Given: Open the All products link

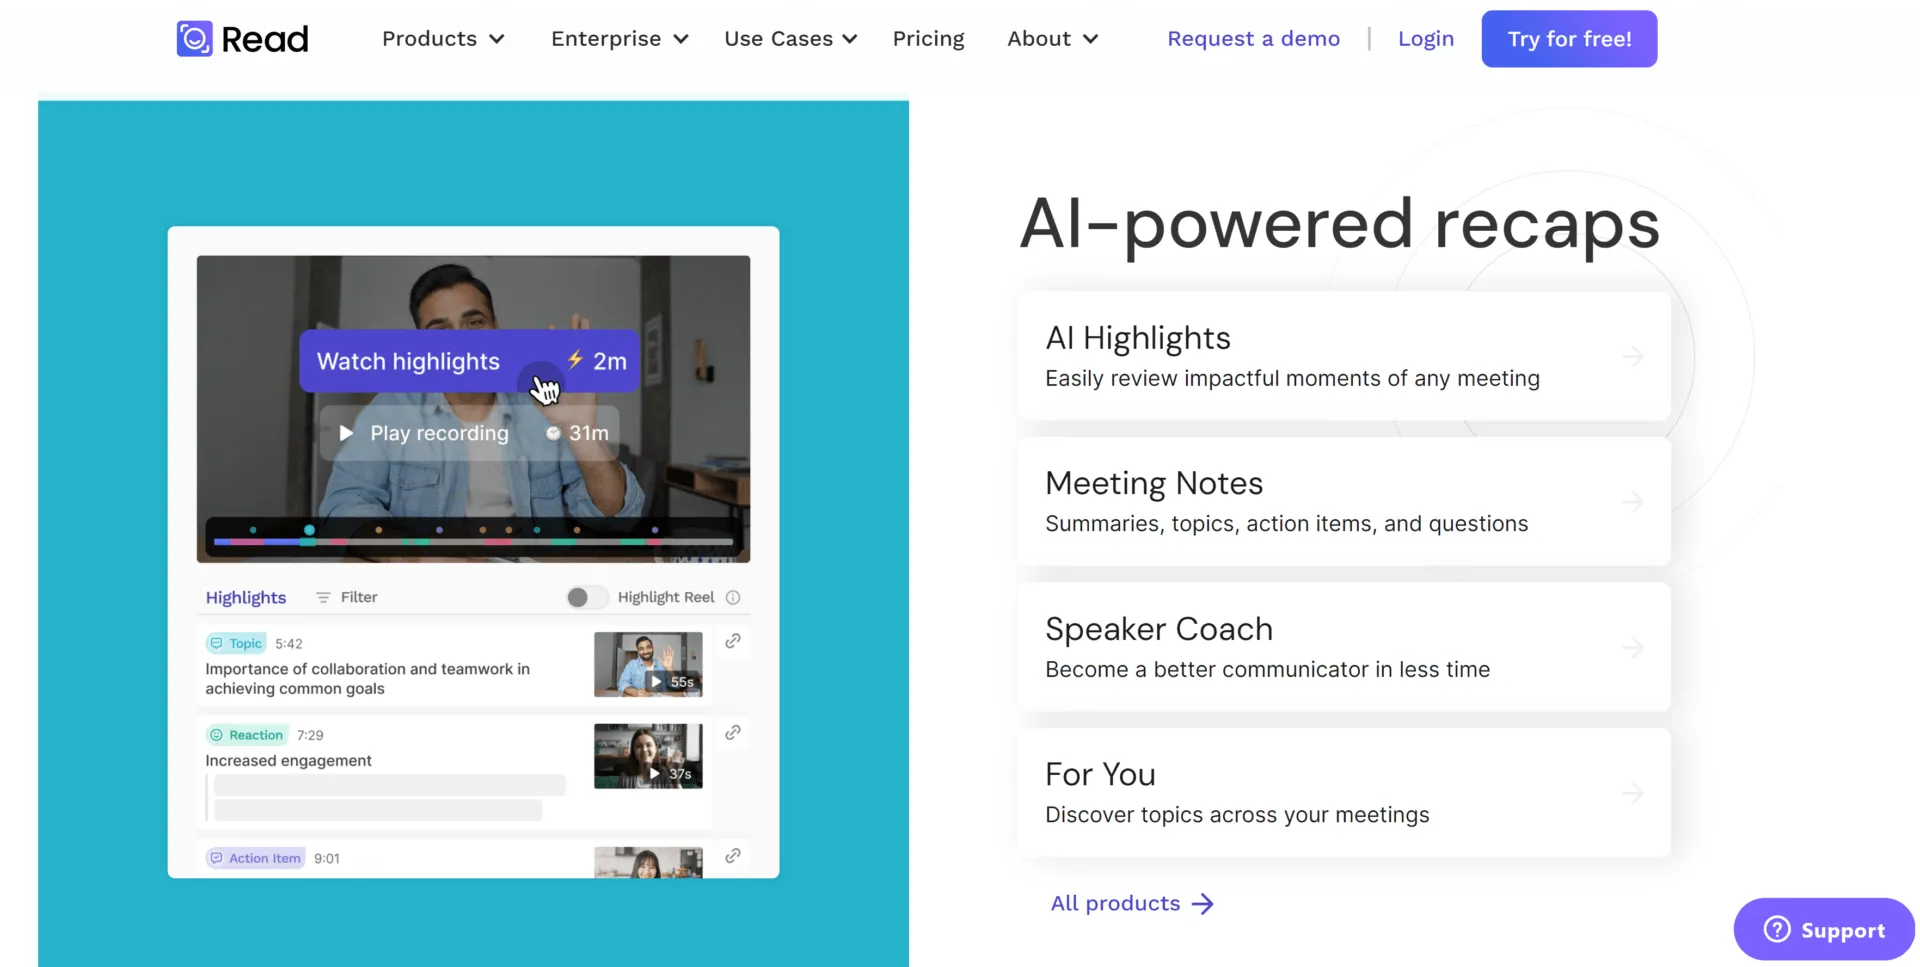Looking at the screenshot, I should coord(1132,903).
